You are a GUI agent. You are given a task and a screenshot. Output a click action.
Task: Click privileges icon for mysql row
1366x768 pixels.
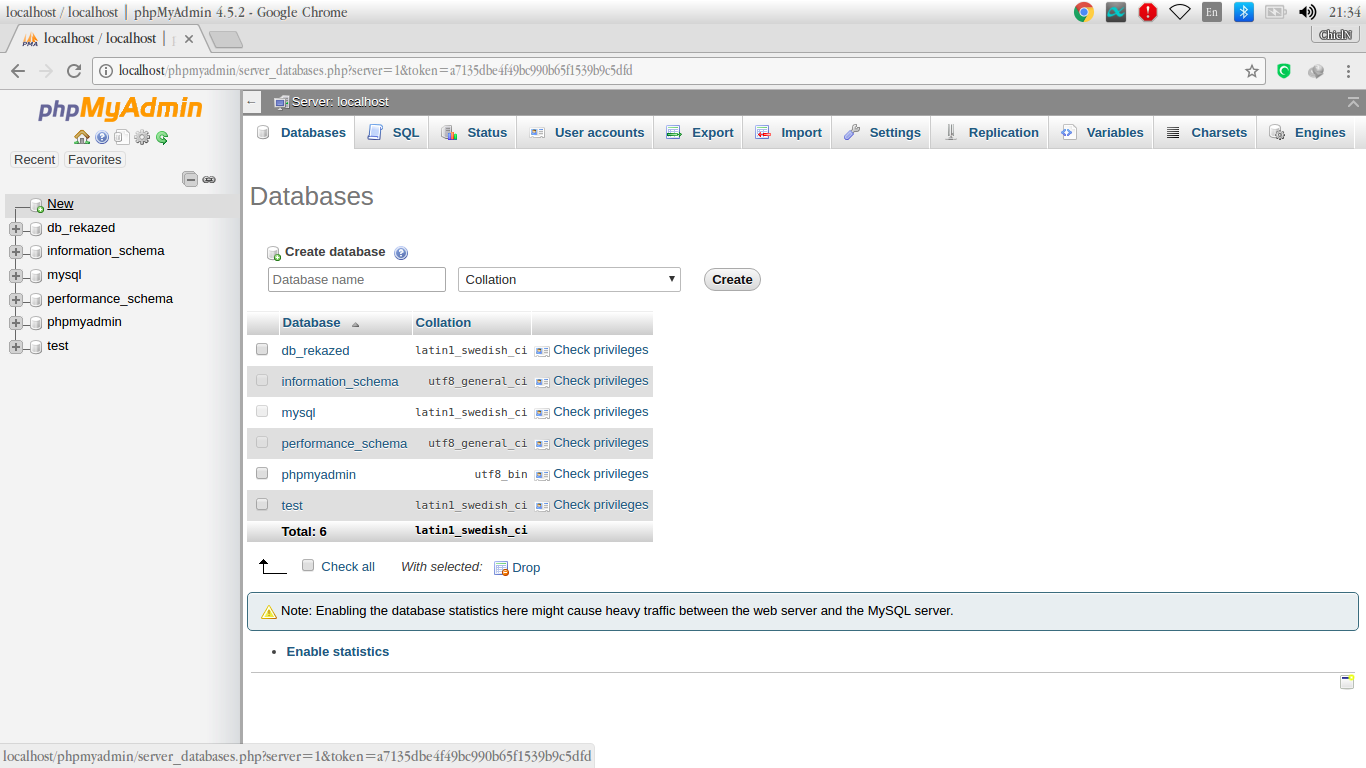coord(542,413)
